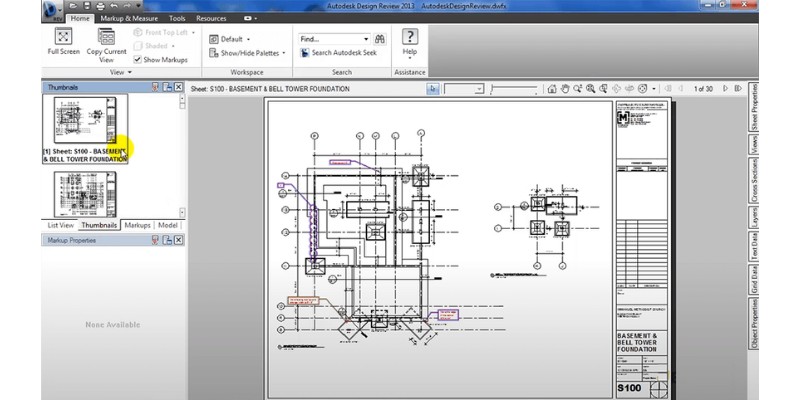
Task: Open the Front Top Left view dropdown
Action: click(x=164, y=32)
